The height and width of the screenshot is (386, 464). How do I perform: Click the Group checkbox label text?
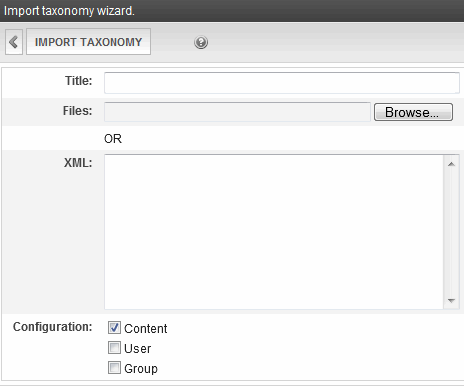point(141,369)
